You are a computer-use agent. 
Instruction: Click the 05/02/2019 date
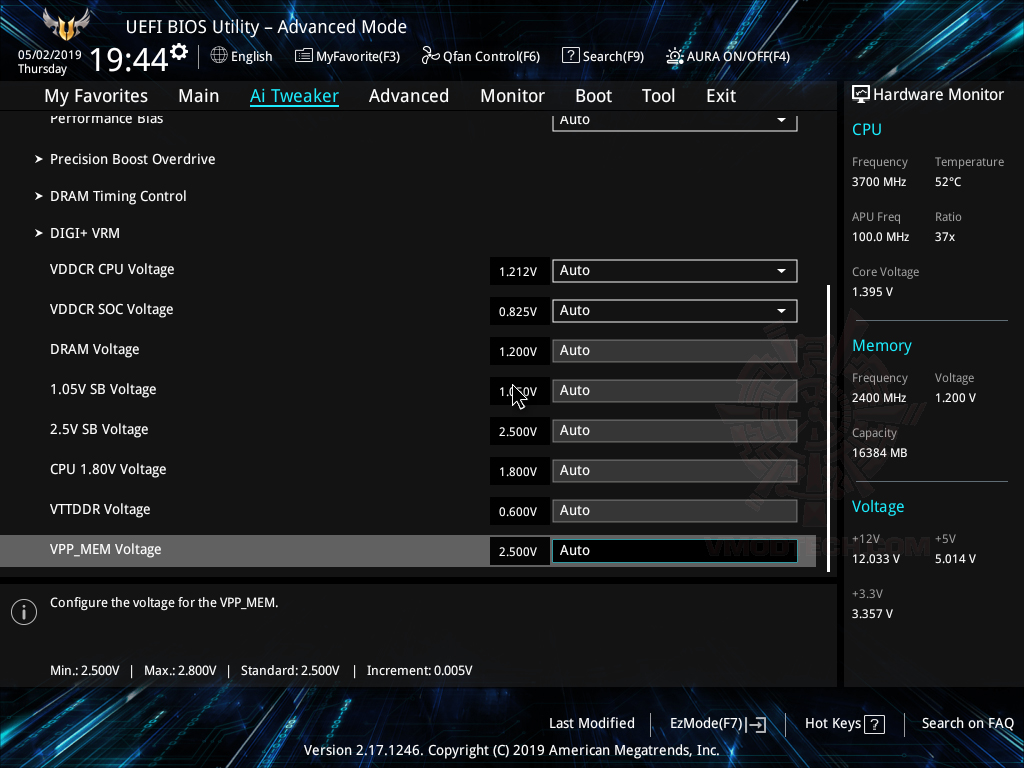click(50, 55)
